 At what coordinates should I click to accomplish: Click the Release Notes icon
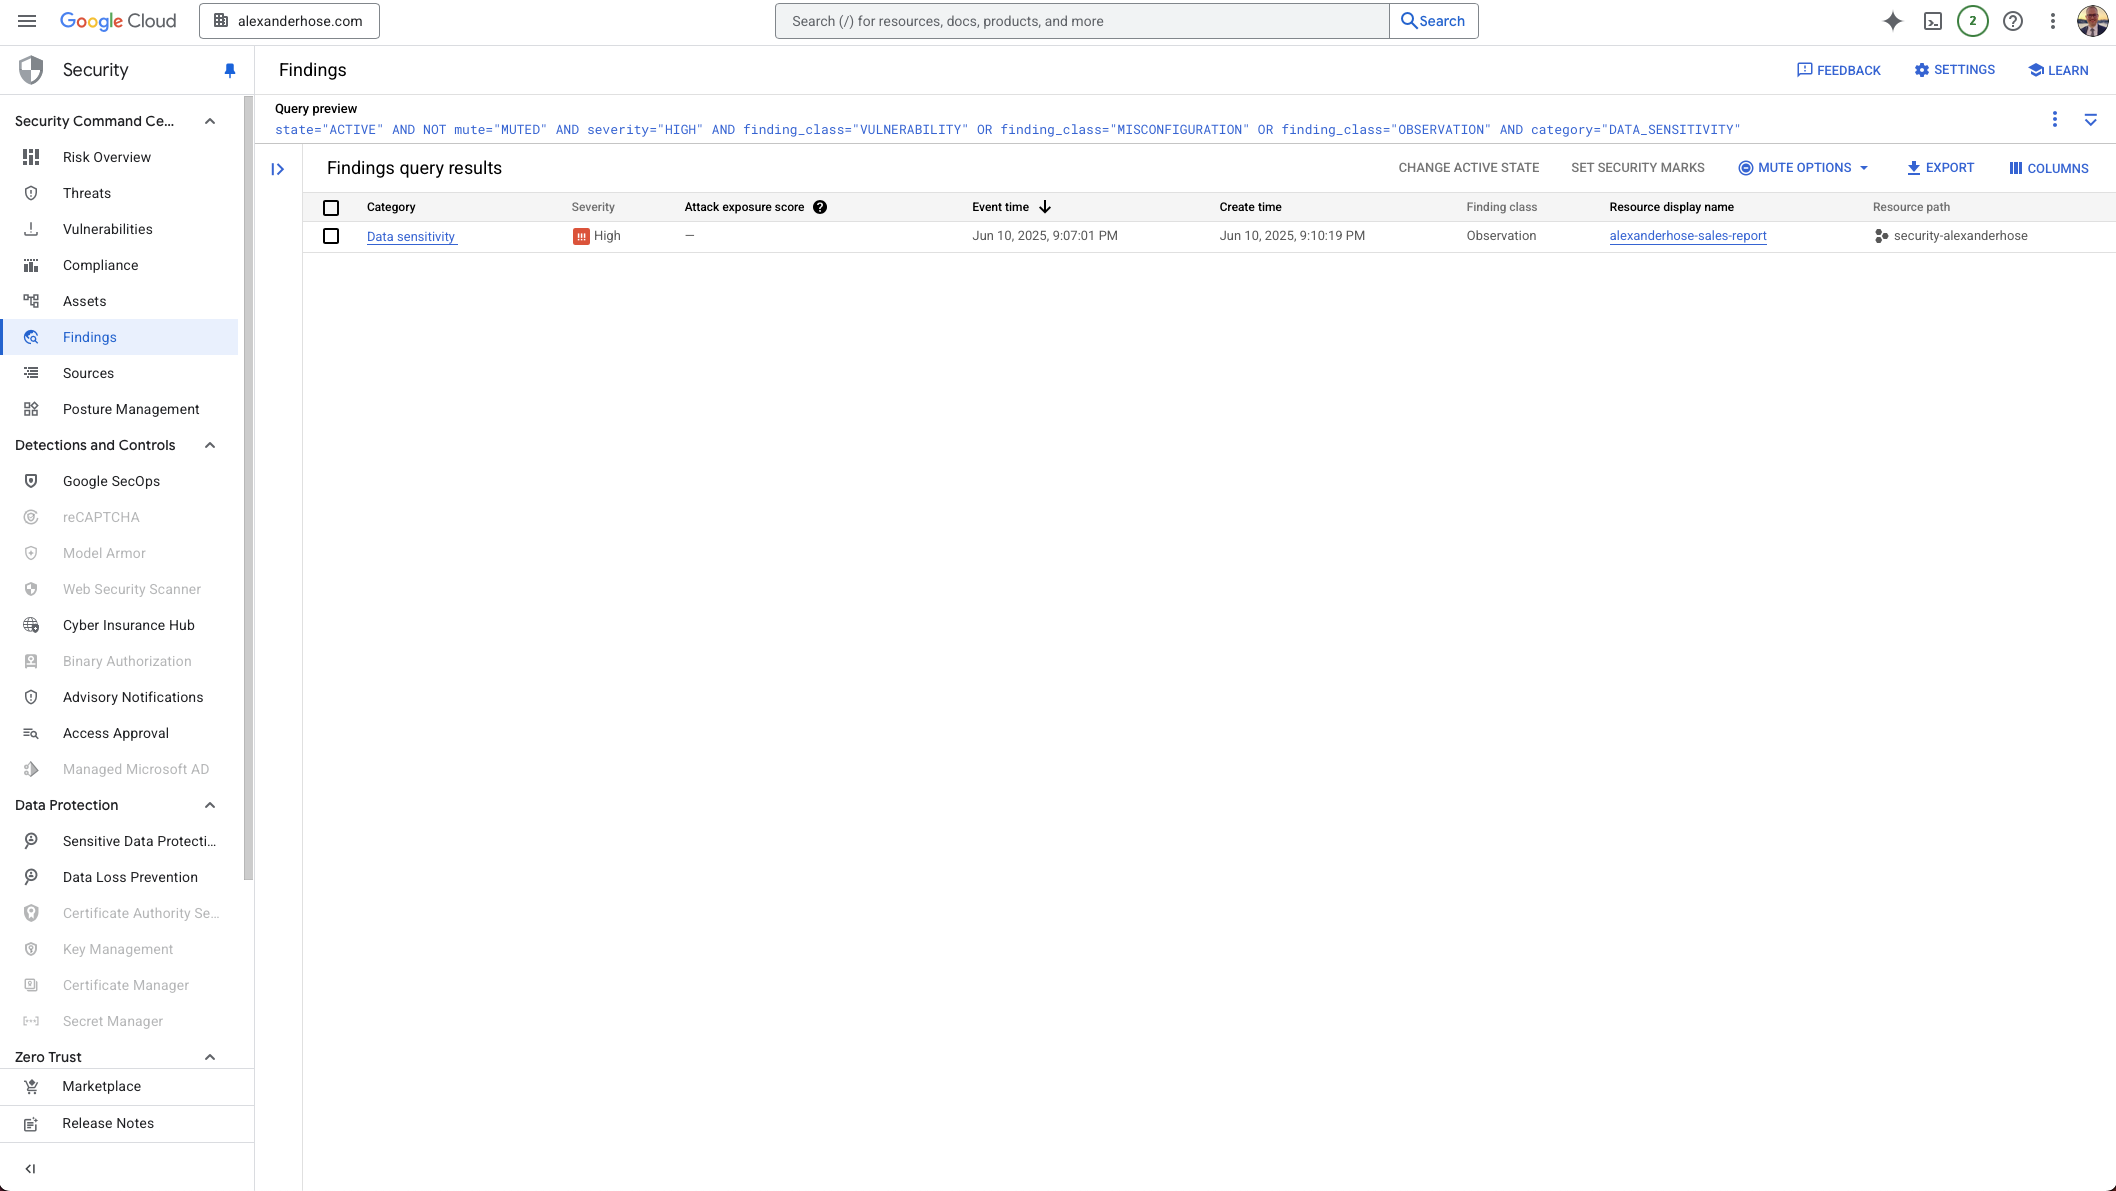point(31,1124)
